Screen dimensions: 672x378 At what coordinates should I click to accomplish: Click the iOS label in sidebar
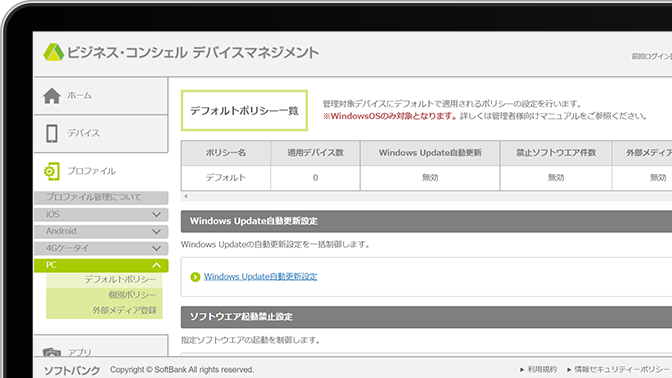[53, 214]
